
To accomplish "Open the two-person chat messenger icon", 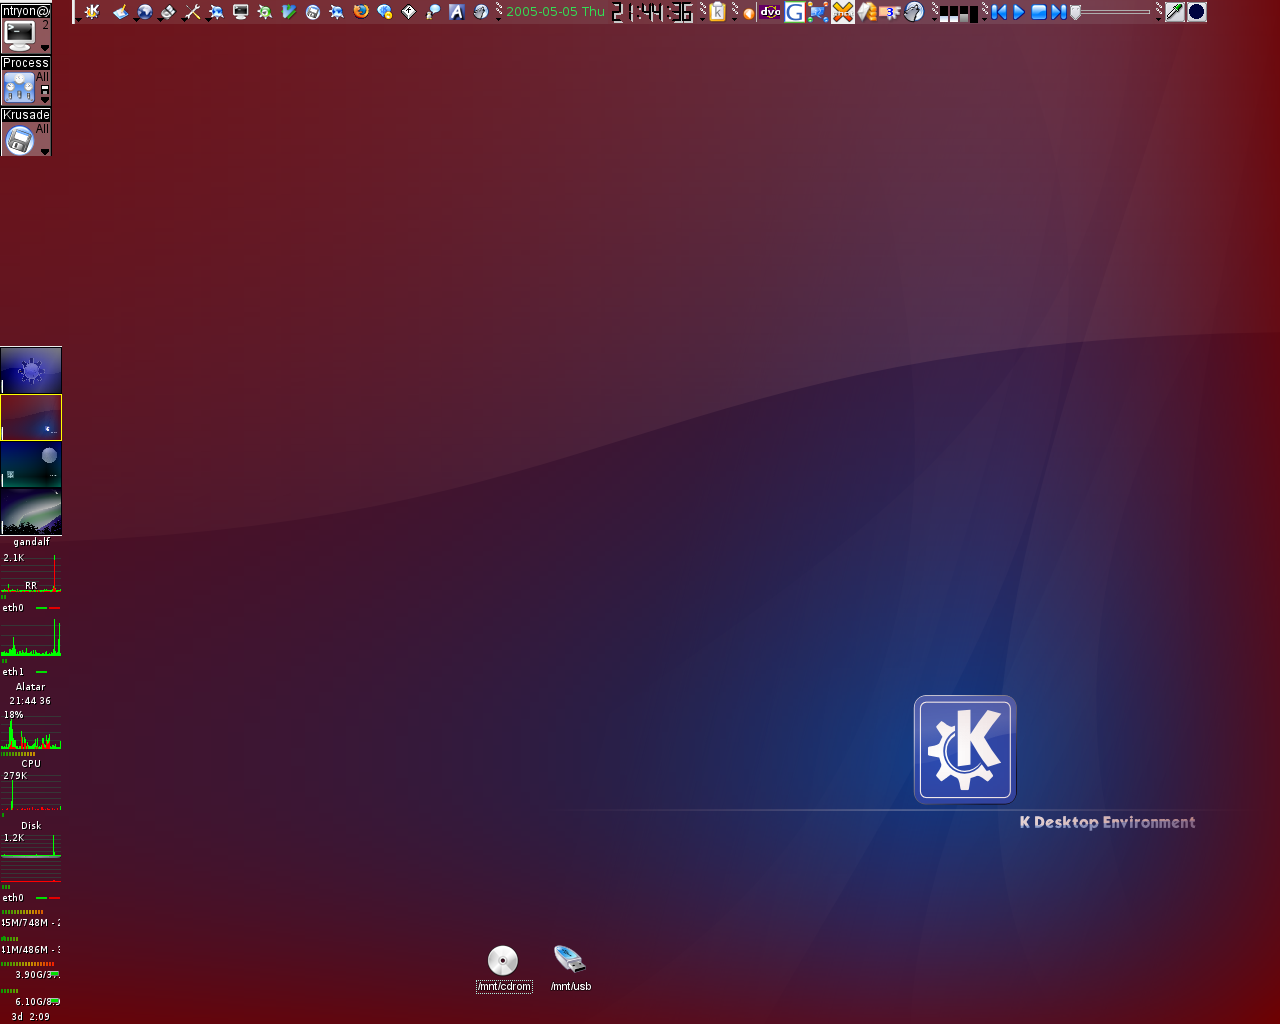I will (x=433, y=12).
